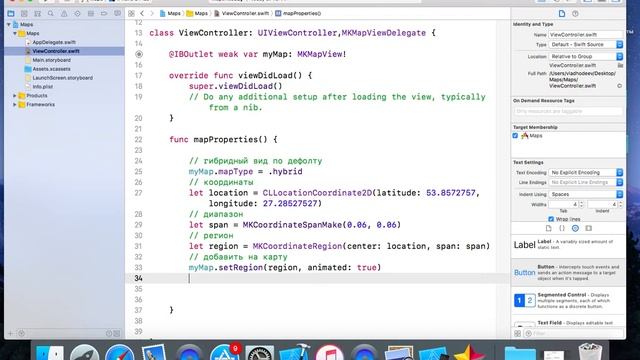
Task: Click the reveal-in-Finder arrow beside Full Path
Action: pyautogui.click(x=620, y=86)
